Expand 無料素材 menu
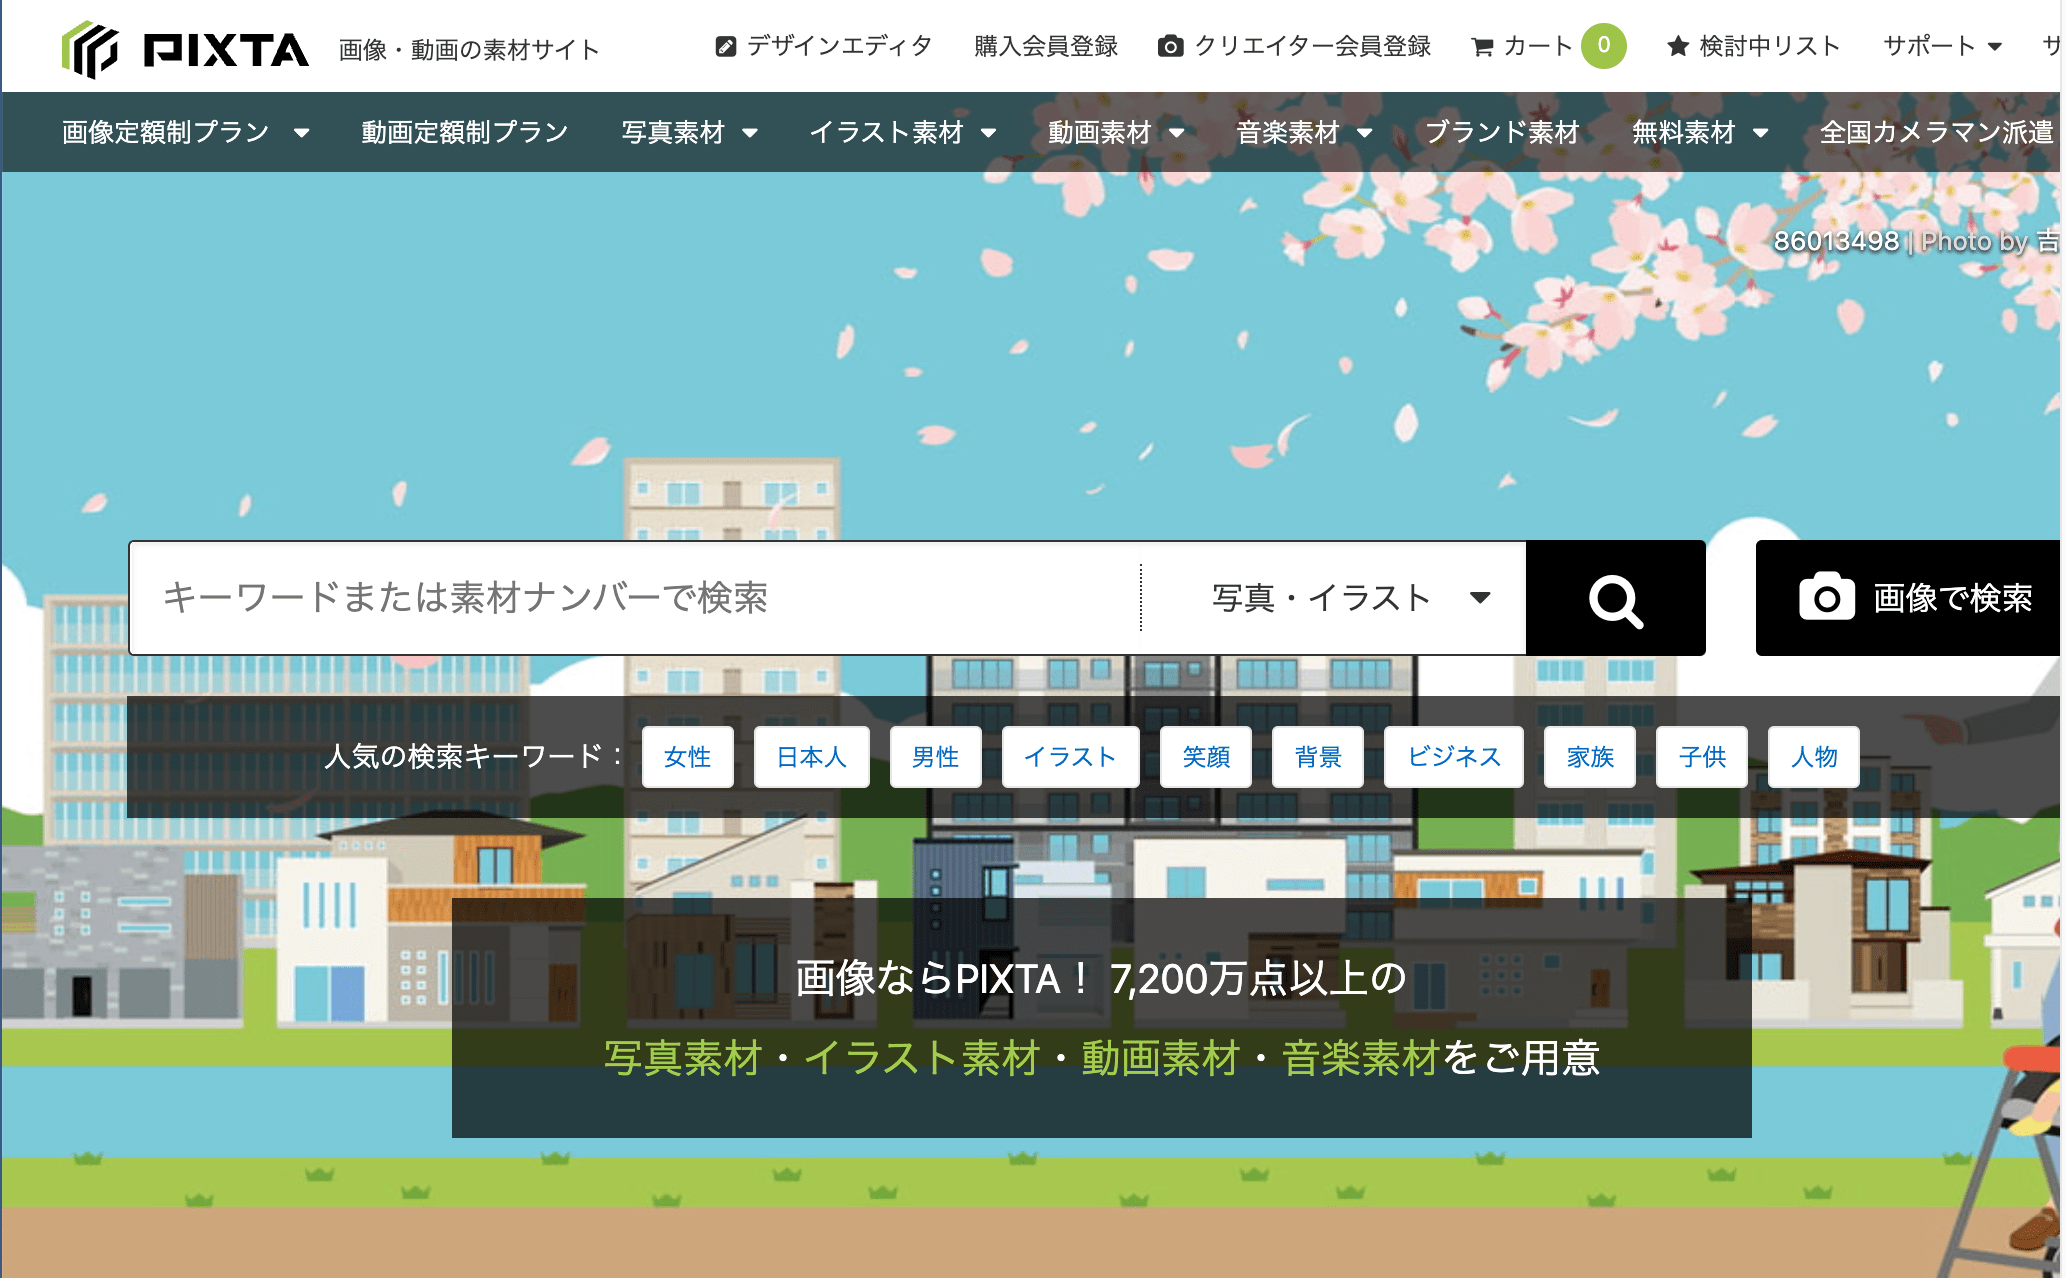 [1700, 132]
